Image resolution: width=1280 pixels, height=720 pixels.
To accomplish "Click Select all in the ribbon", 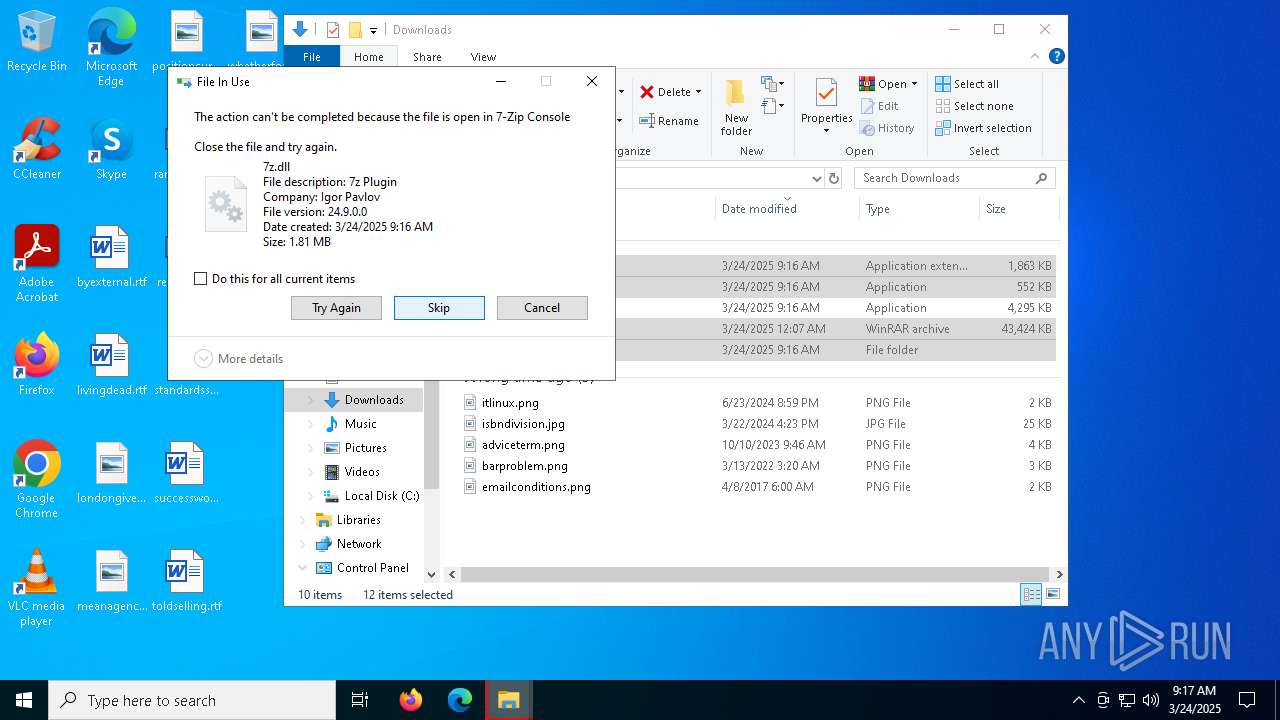I will (967, 84).
